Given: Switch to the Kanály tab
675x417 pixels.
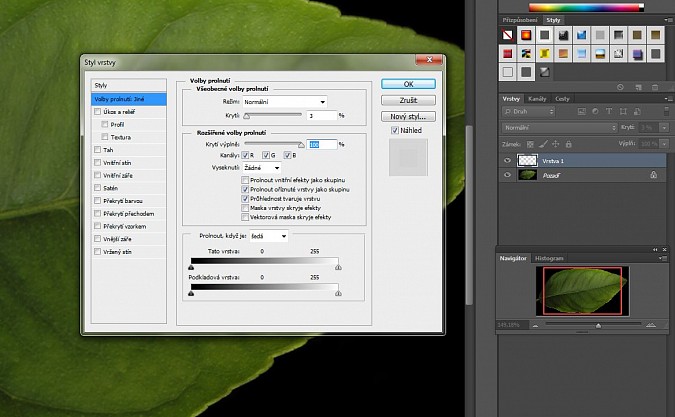Looking at the screenshot, I should 537,99.
